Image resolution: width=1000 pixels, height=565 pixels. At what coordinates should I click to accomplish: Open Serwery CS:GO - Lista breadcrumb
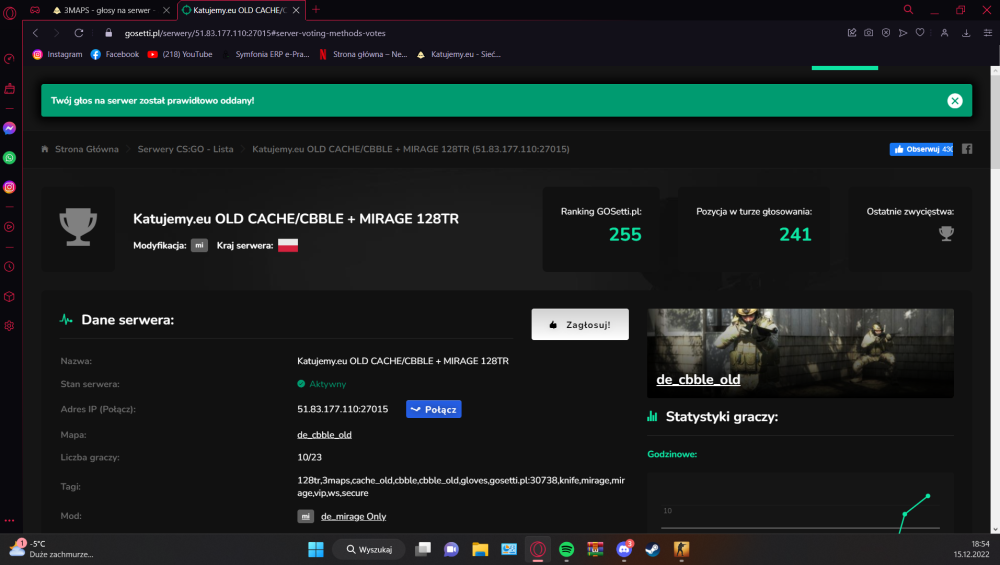[x=186, y=149]
